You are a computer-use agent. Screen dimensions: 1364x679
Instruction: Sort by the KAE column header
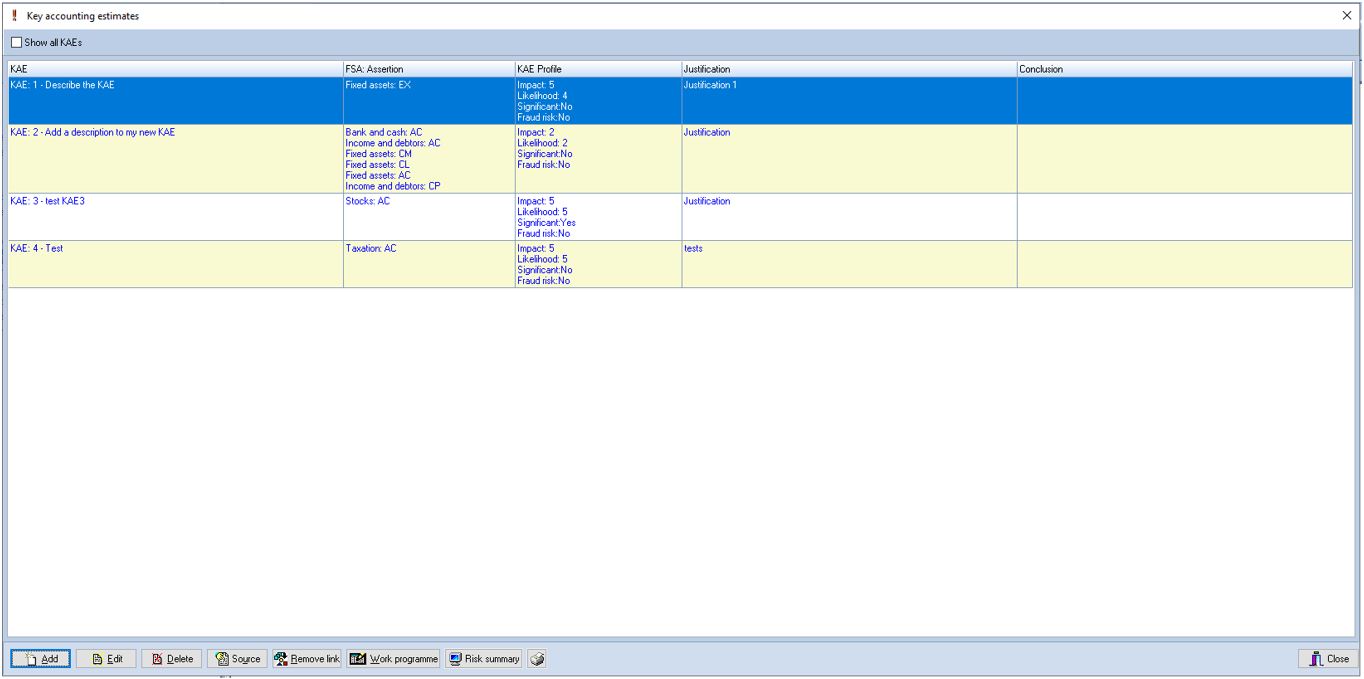[x=175, y=69]
